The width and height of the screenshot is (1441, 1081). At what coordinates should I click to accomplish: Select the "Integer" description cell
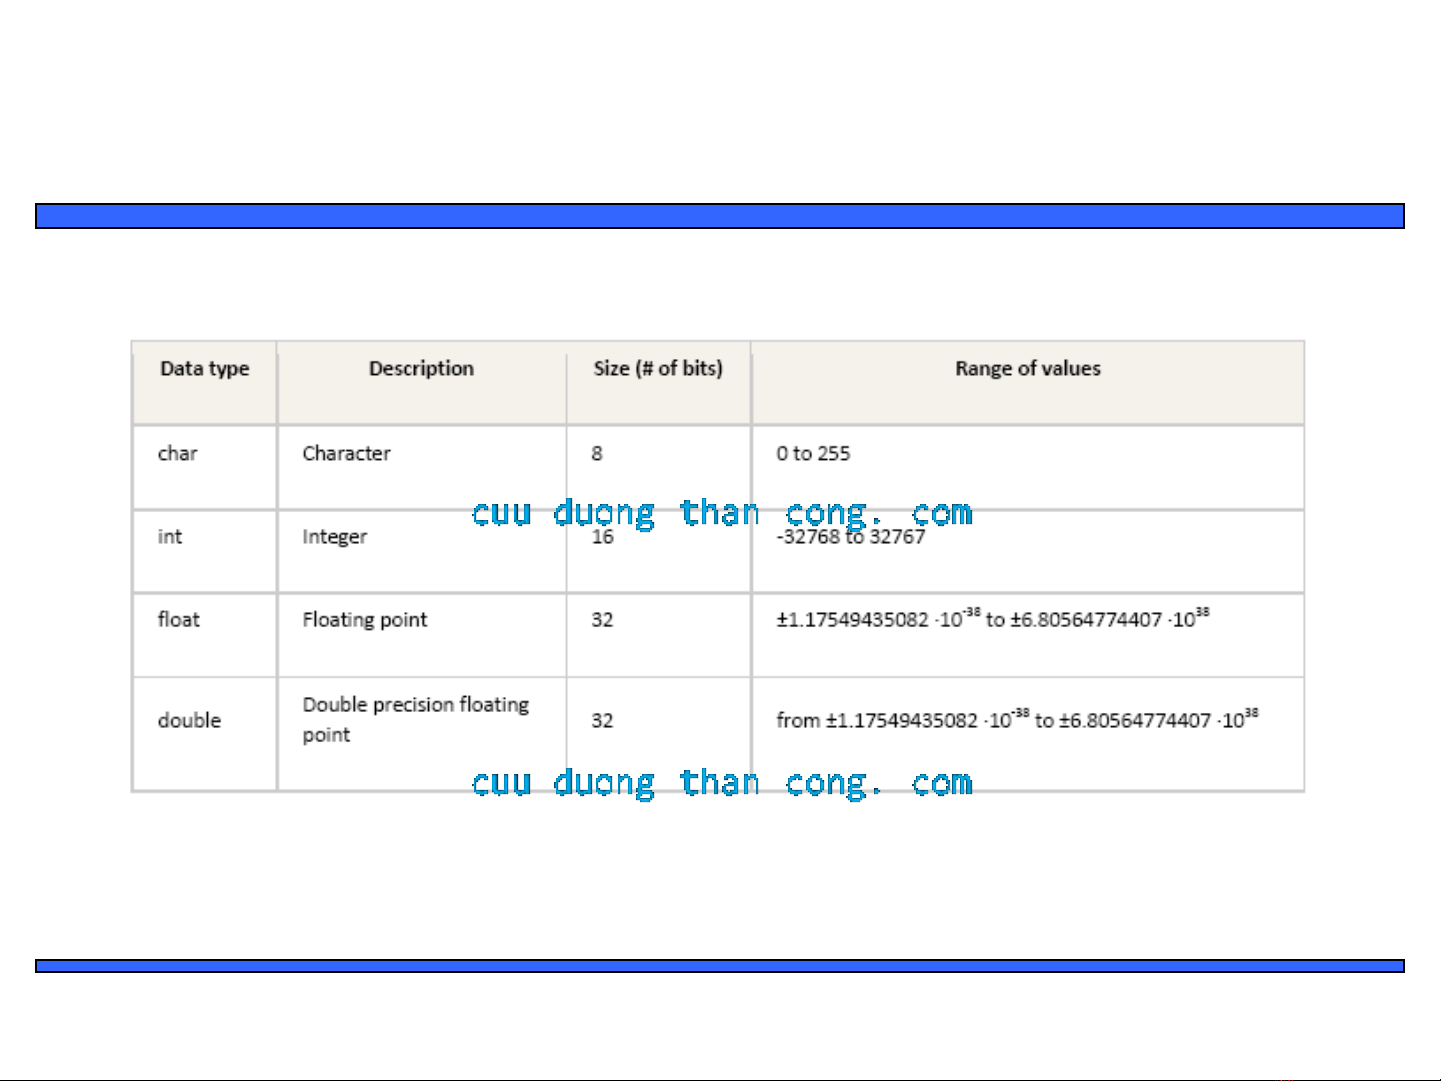pos(334,537)
